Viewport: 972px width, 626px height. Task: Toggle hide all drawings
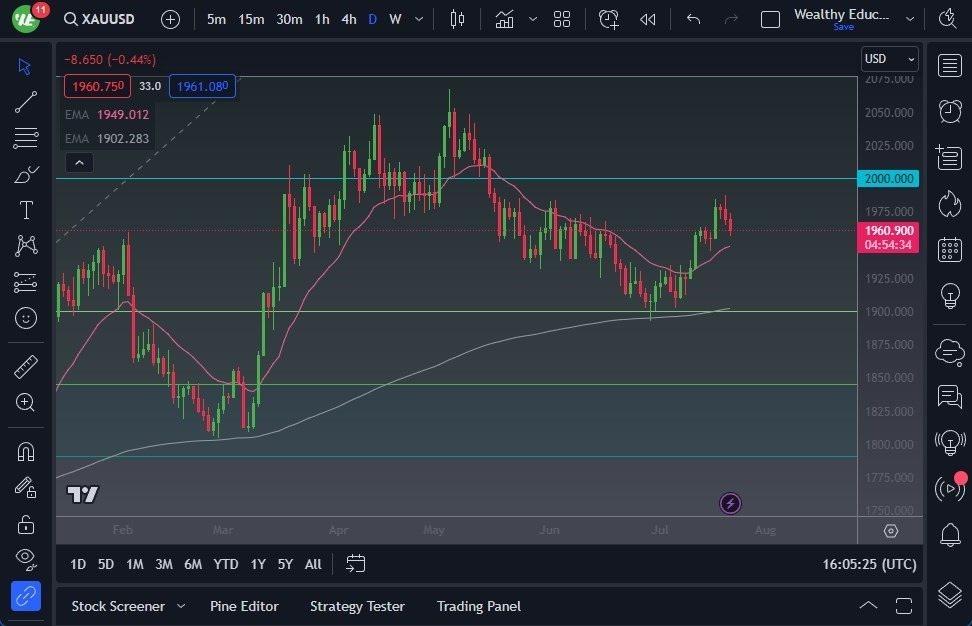coord(26,559)
